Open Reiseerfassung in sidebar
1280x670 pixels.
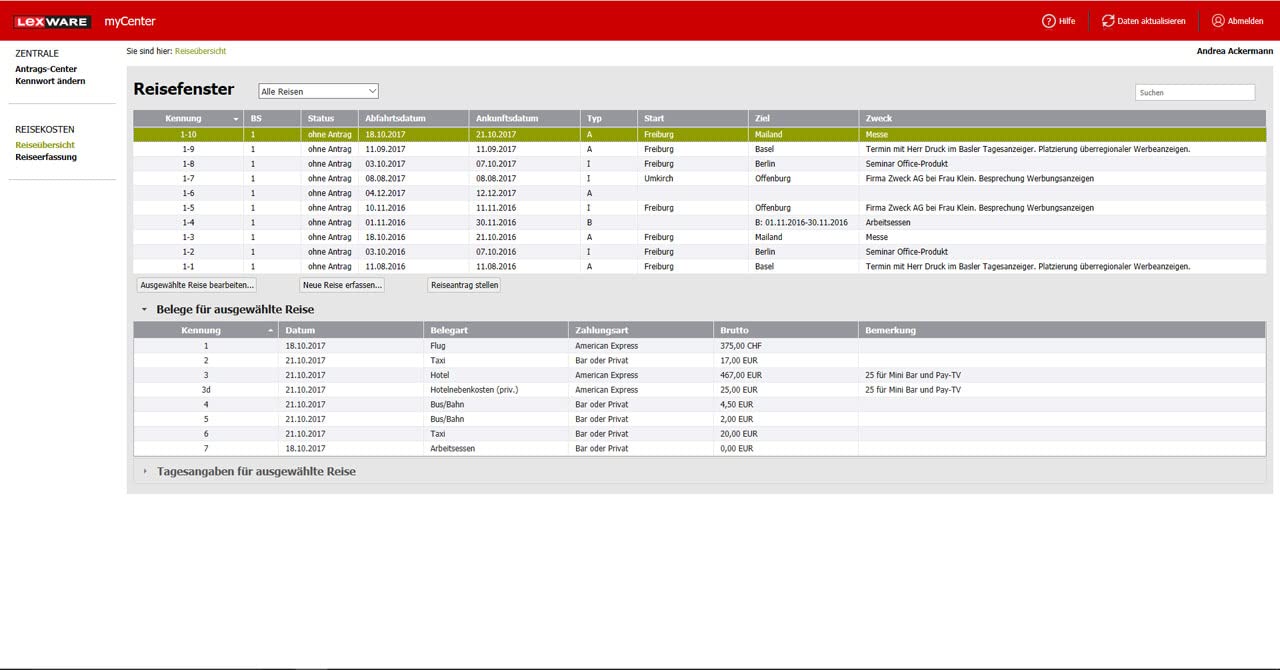(46, 157)
